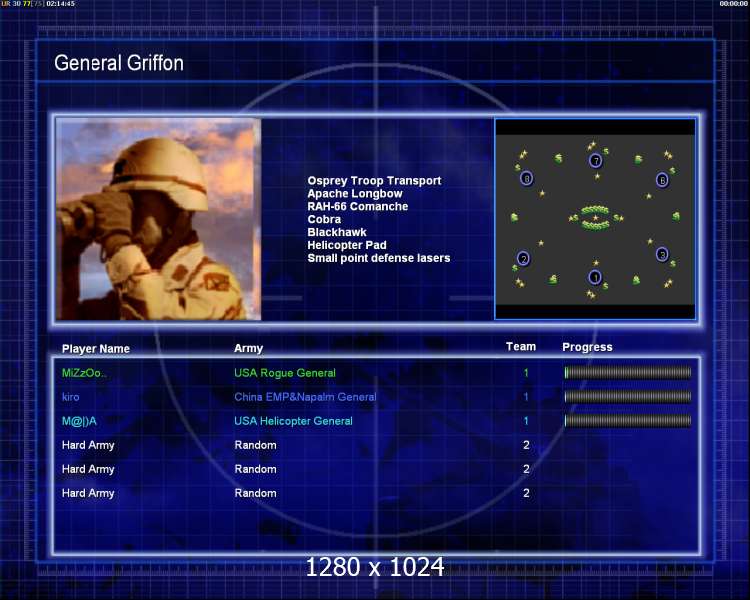Click 'Apache Longbow' in the unit list
Viewport: 750px width, 600px height.
355,194
